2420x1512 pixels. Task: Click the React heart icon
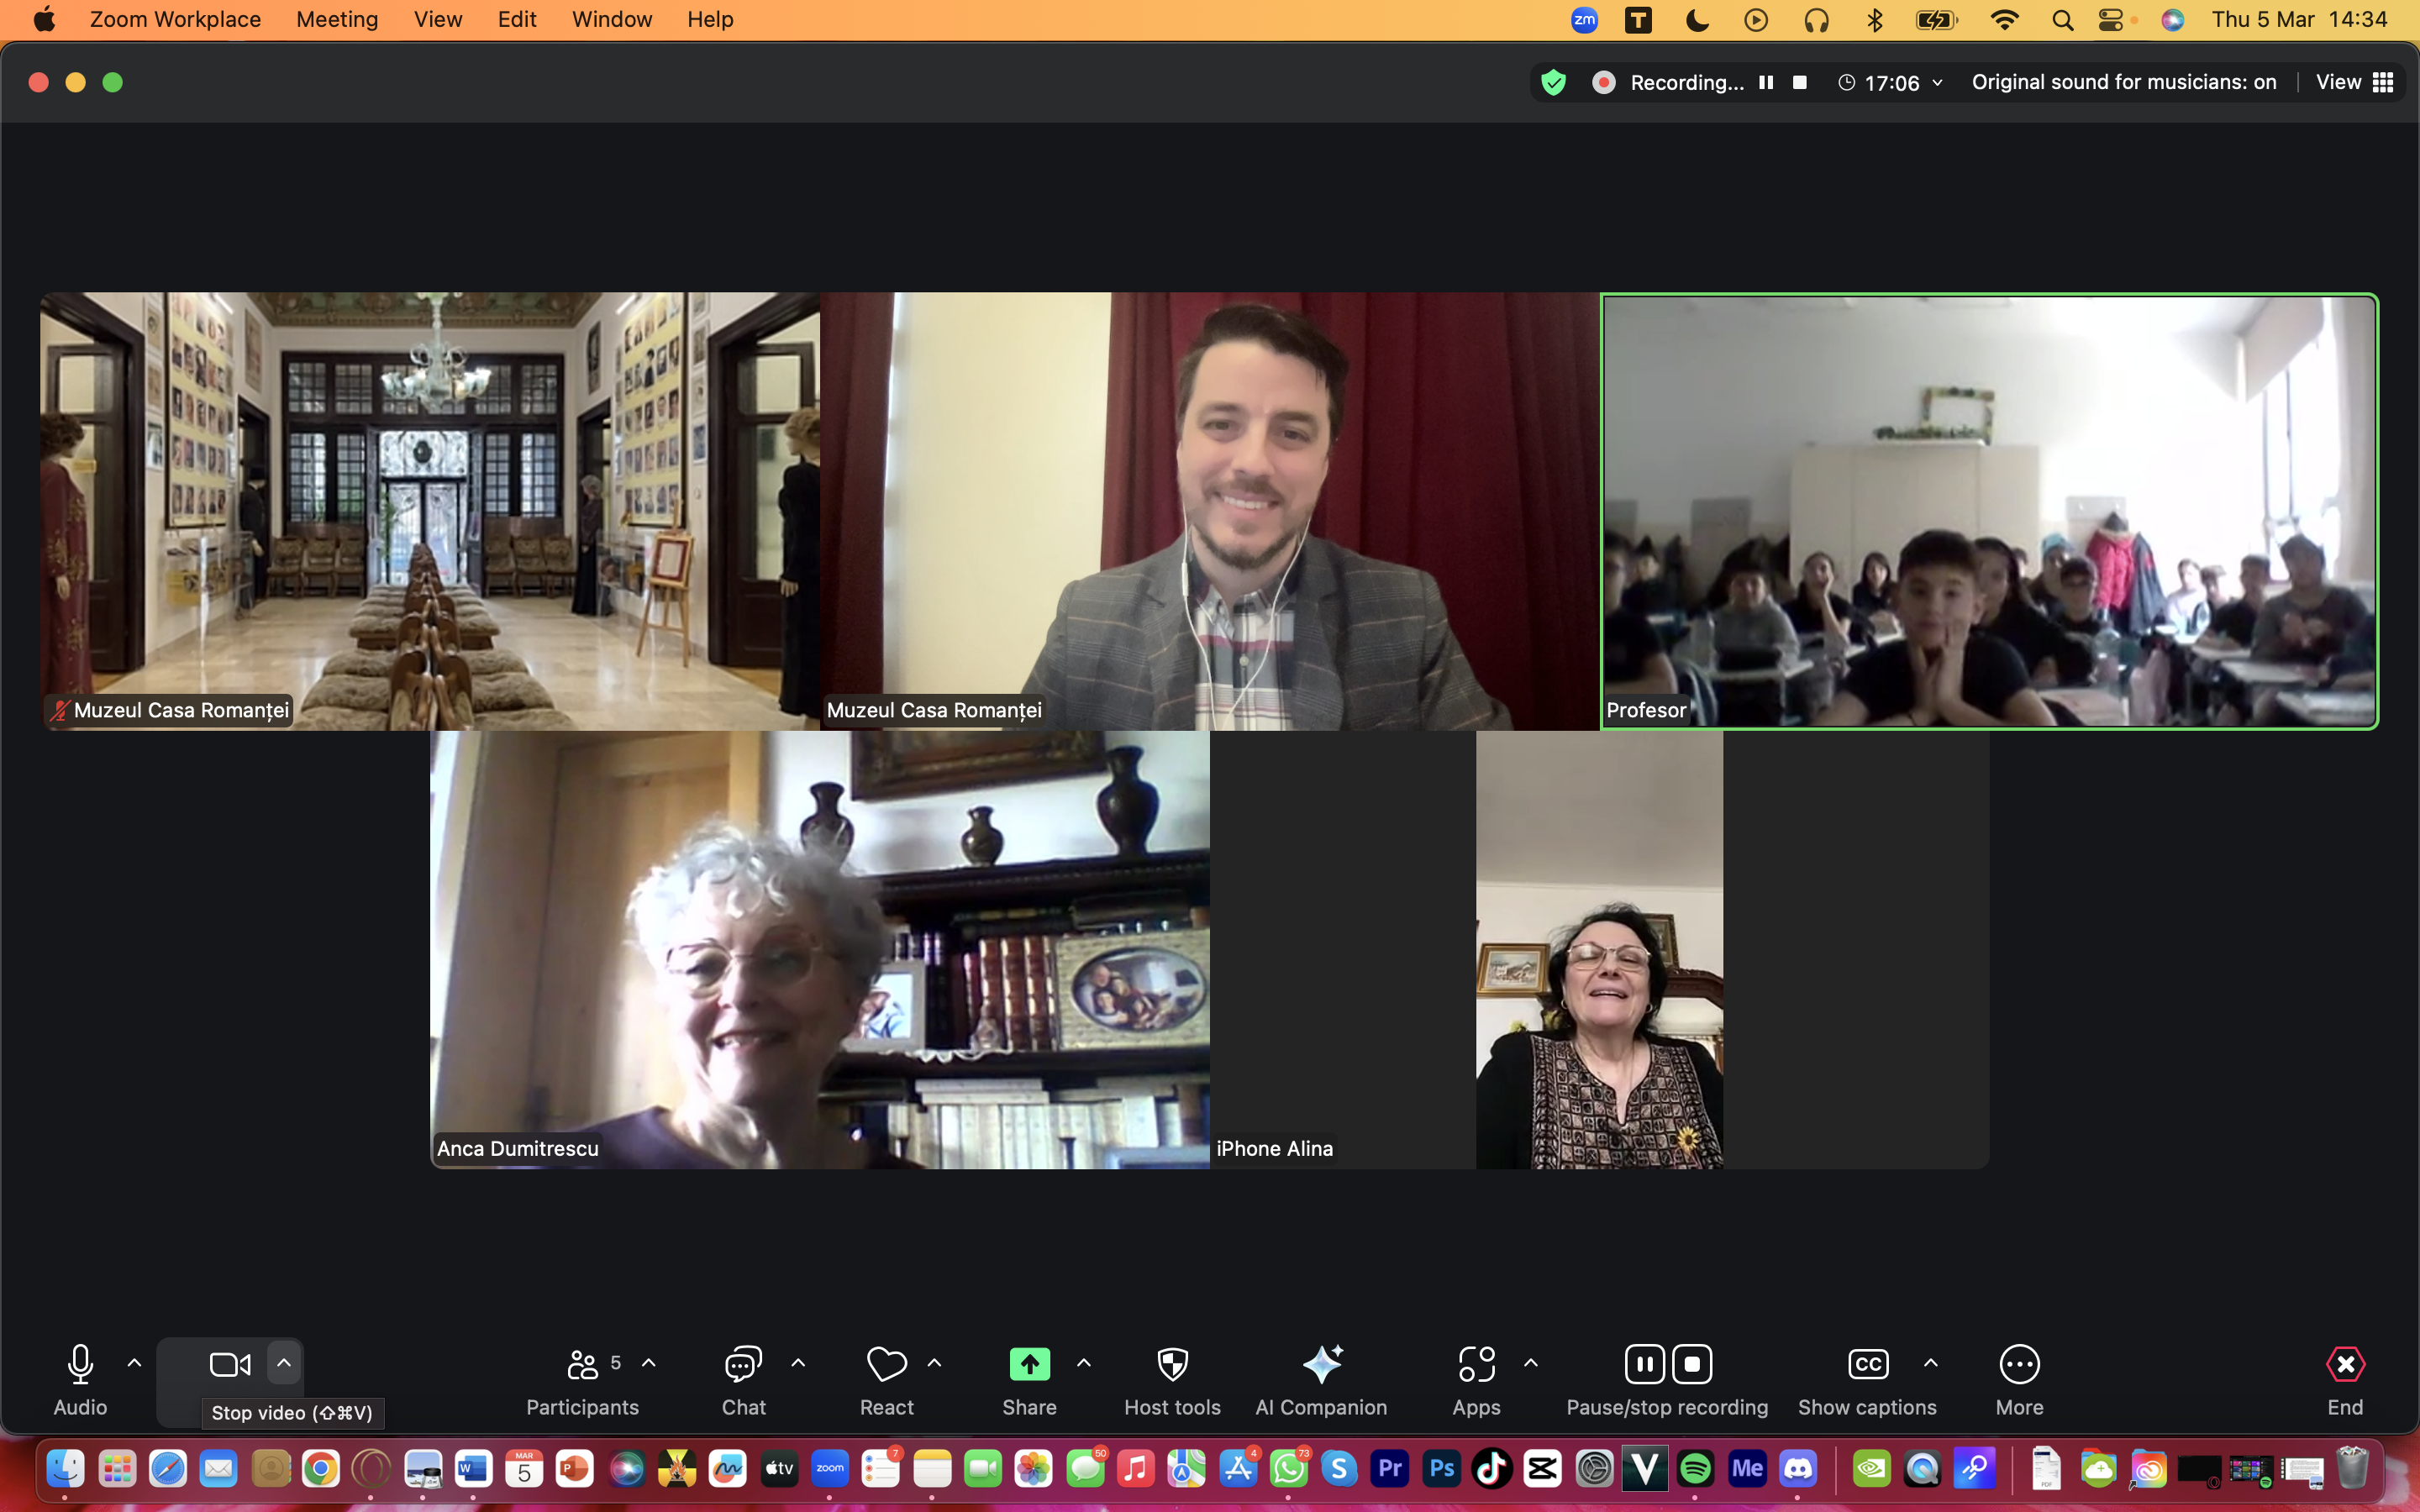pos(886,1364)
